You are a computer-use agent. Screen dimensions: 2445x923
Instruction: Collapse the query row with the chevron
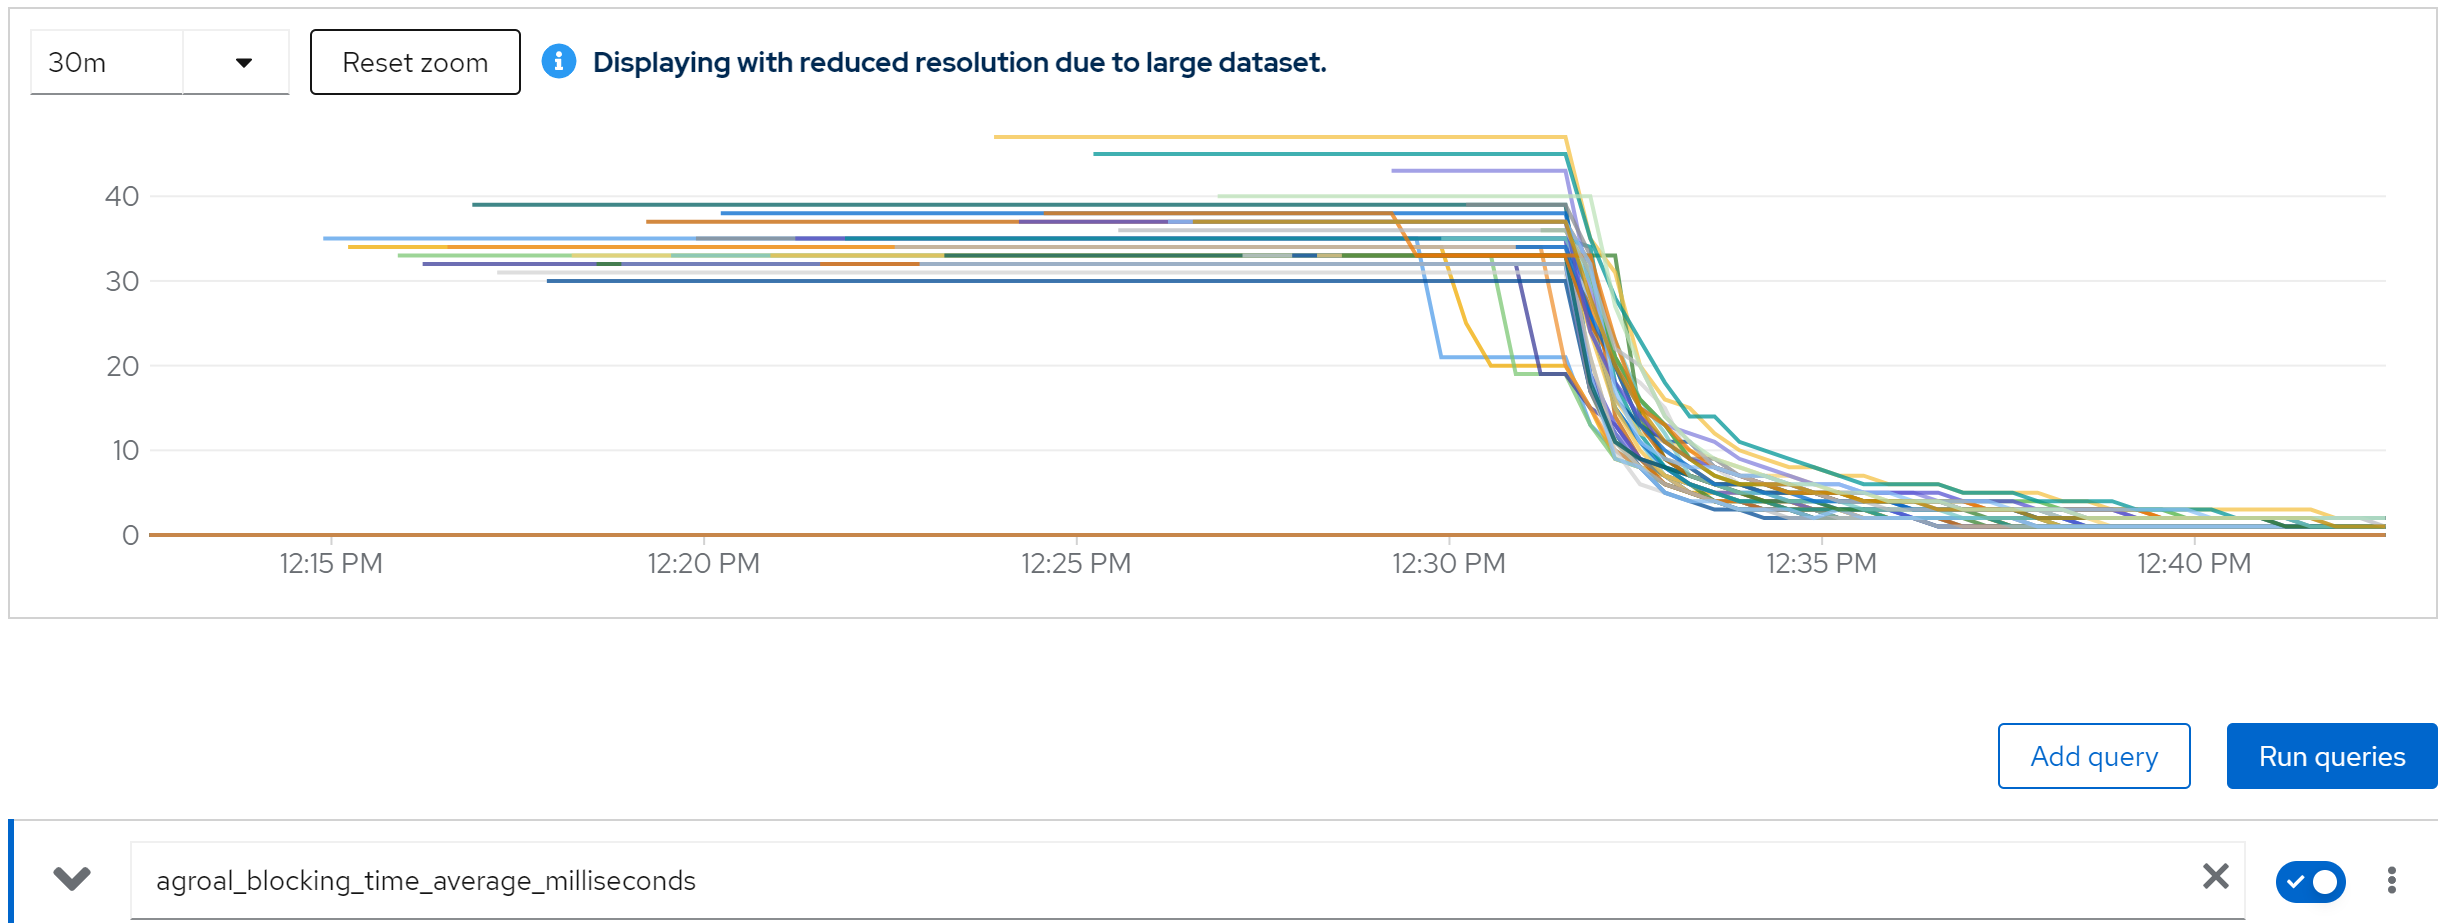(72, 879)
